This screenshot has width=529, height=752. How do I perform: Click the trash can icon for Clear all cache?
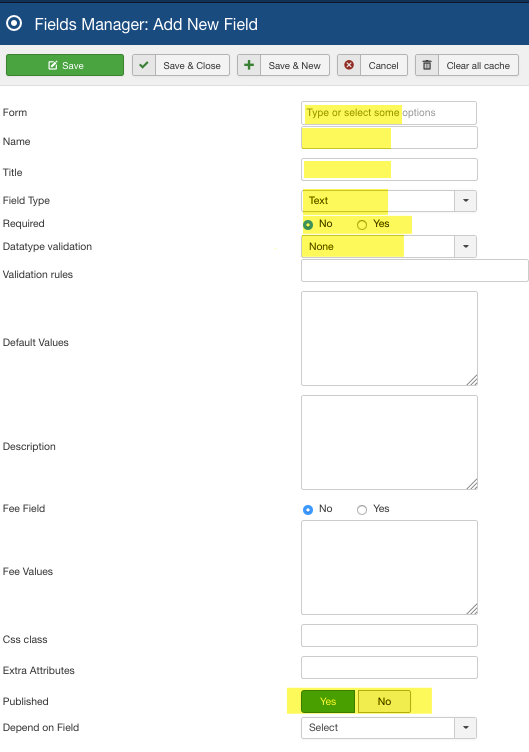427,65
